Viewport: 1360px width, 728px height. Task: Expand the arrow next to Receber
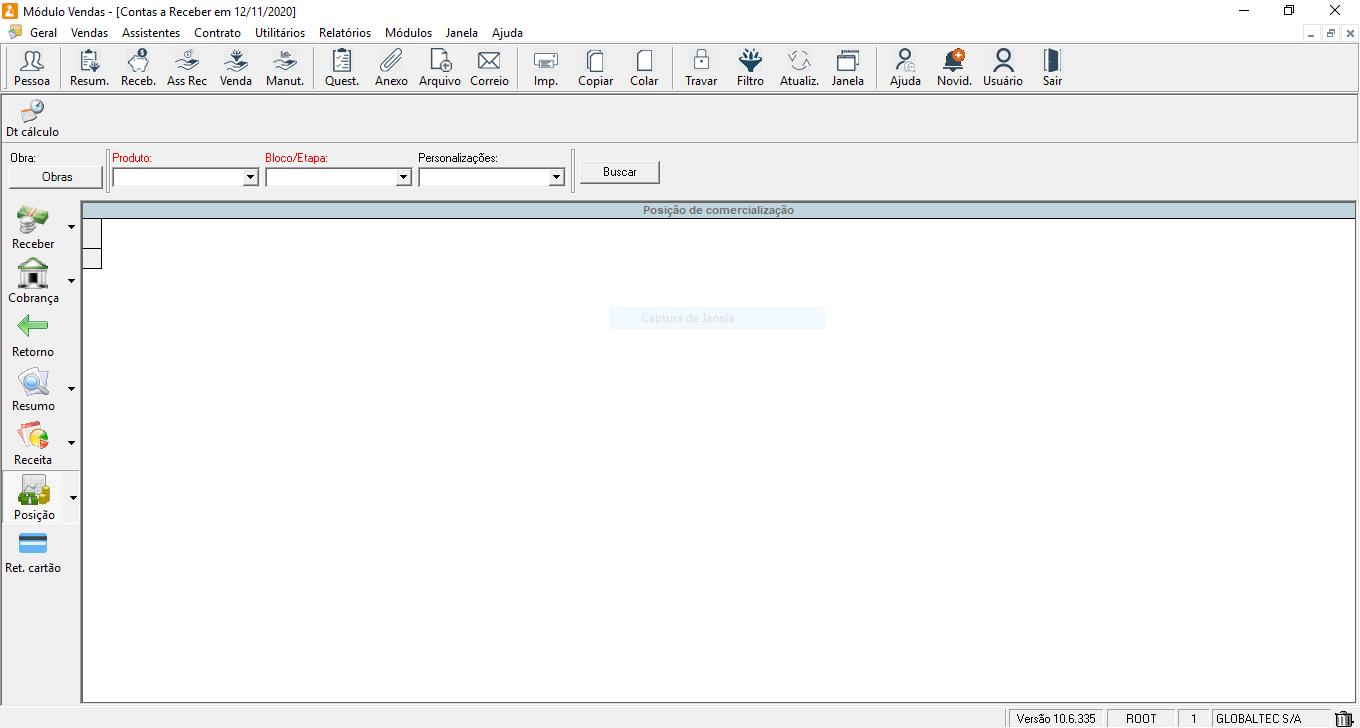[x=71, y=227]
